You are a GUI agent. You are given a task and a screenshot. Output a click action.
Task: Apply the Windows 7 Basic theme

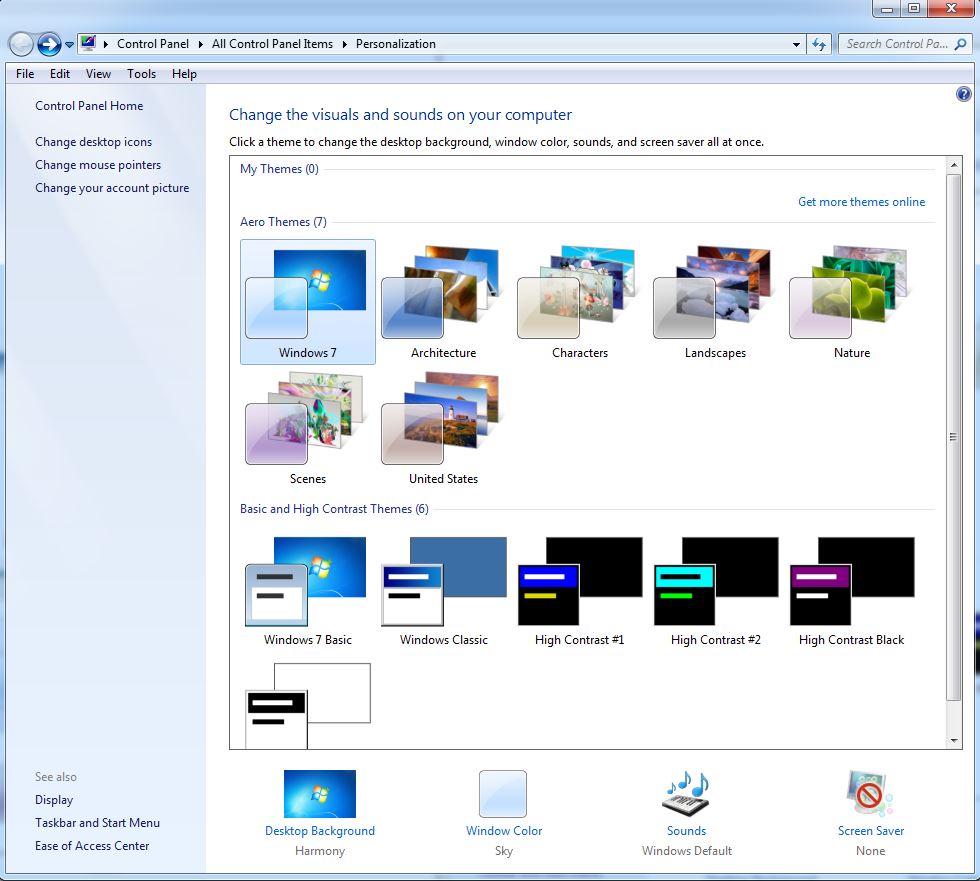pos(308,590)
